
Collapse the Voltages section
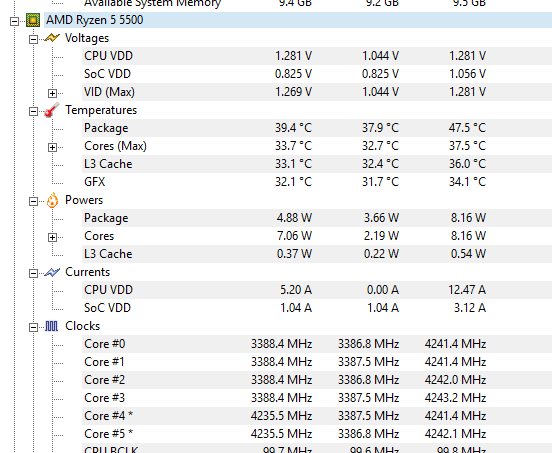[x=33, y=39]
